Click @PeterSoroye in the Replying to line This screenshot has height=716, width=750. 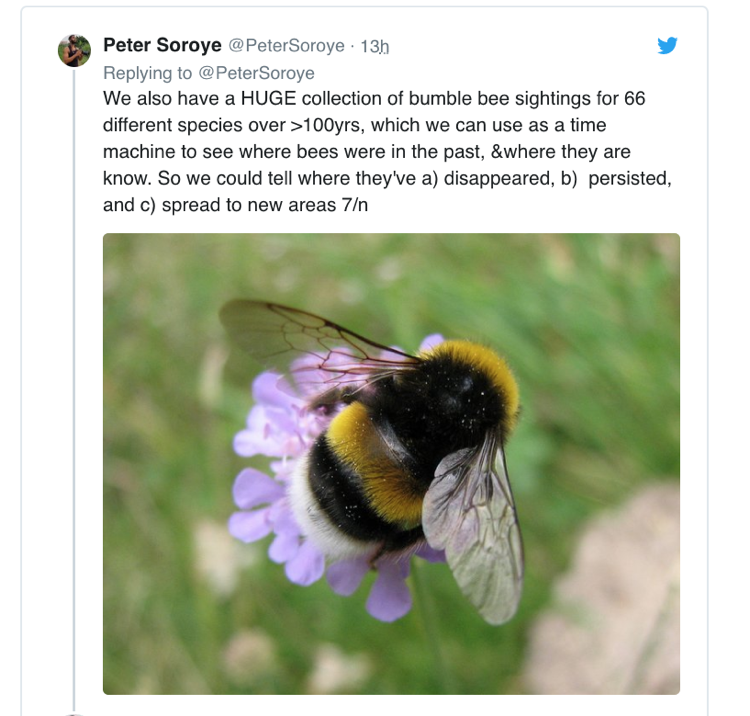260,73
